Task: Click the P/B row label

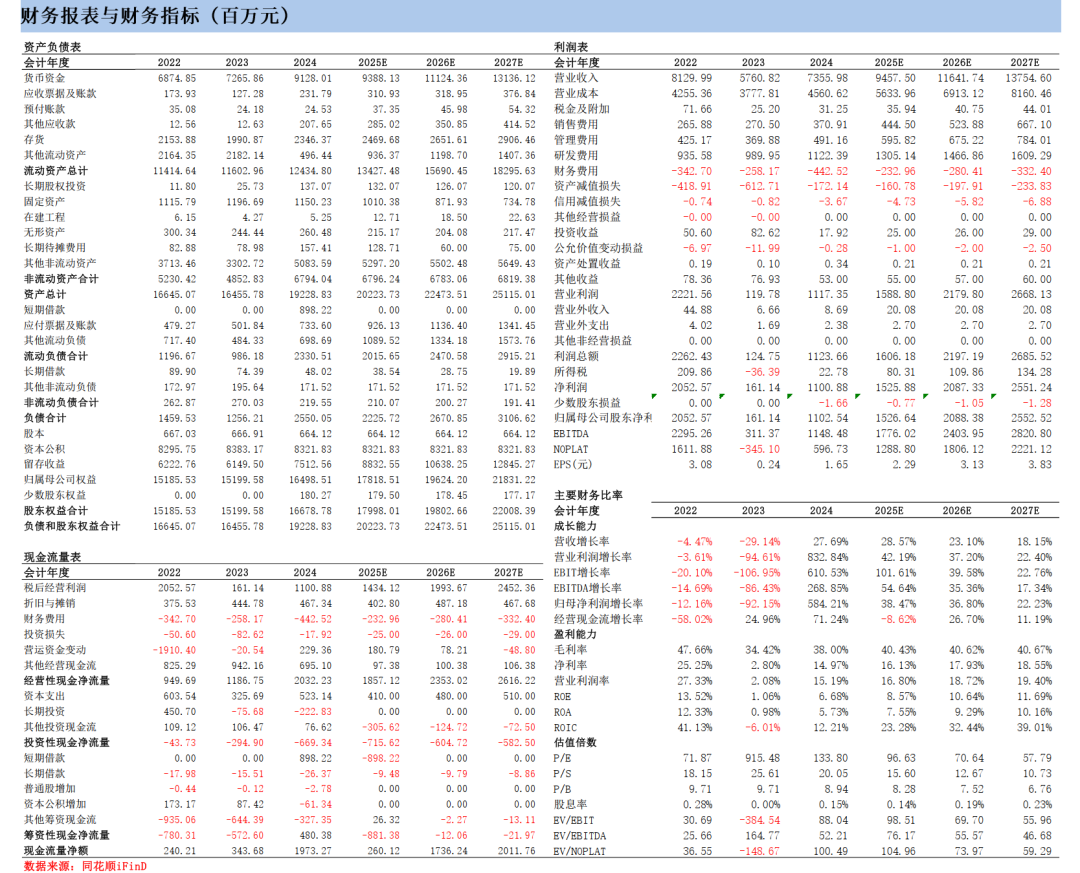Action: coord(562,789)
